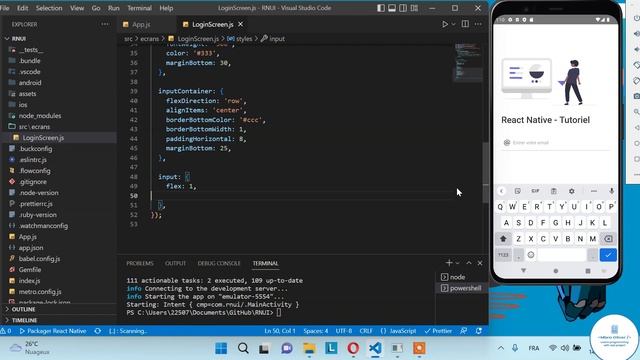Screen dimensions: 640x360
Task: Switch to the DEBUG CONSOLE panel tab
Action: pyautogui.click(x=219, y=264)
